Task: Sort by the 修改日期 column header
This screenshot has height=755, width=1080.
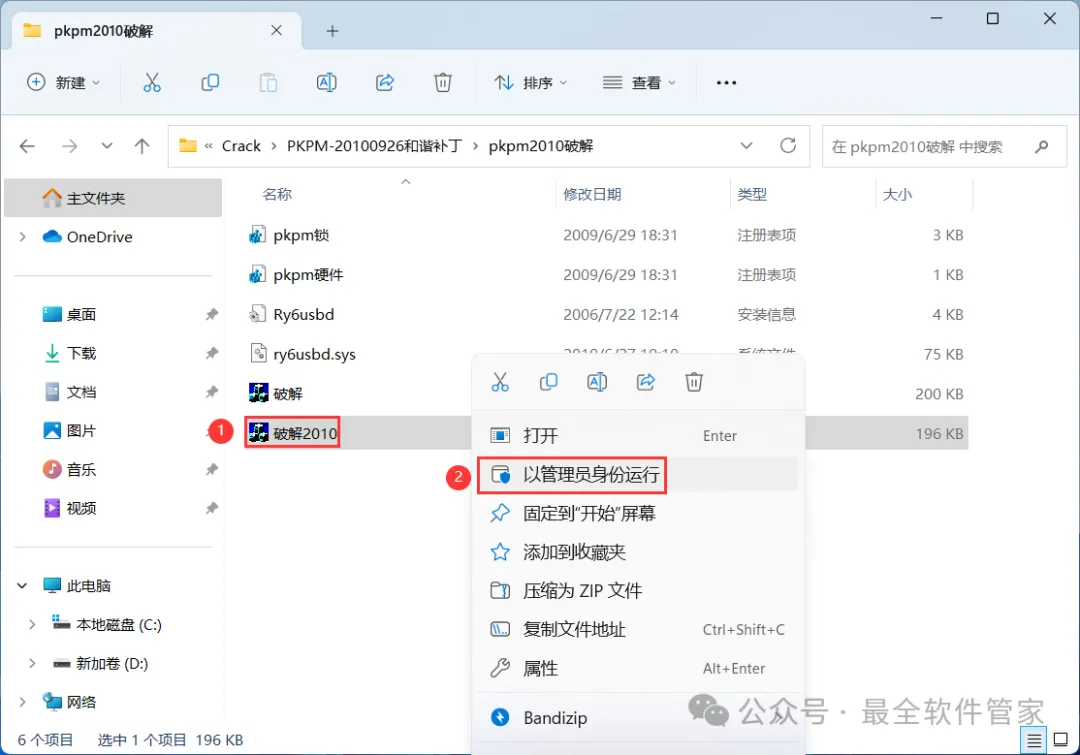Action: pyautogui.click(x=592, y=194)
